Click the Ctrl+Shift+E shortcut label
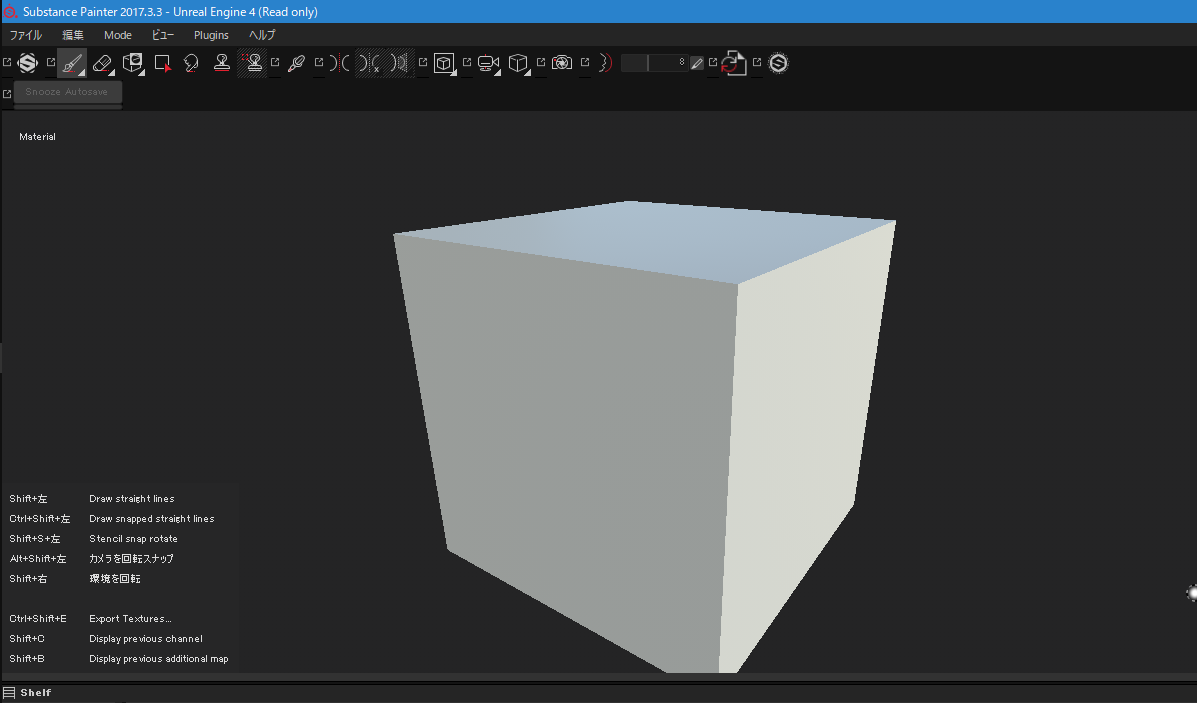The image size is (1197, 703). click(38, 618)
